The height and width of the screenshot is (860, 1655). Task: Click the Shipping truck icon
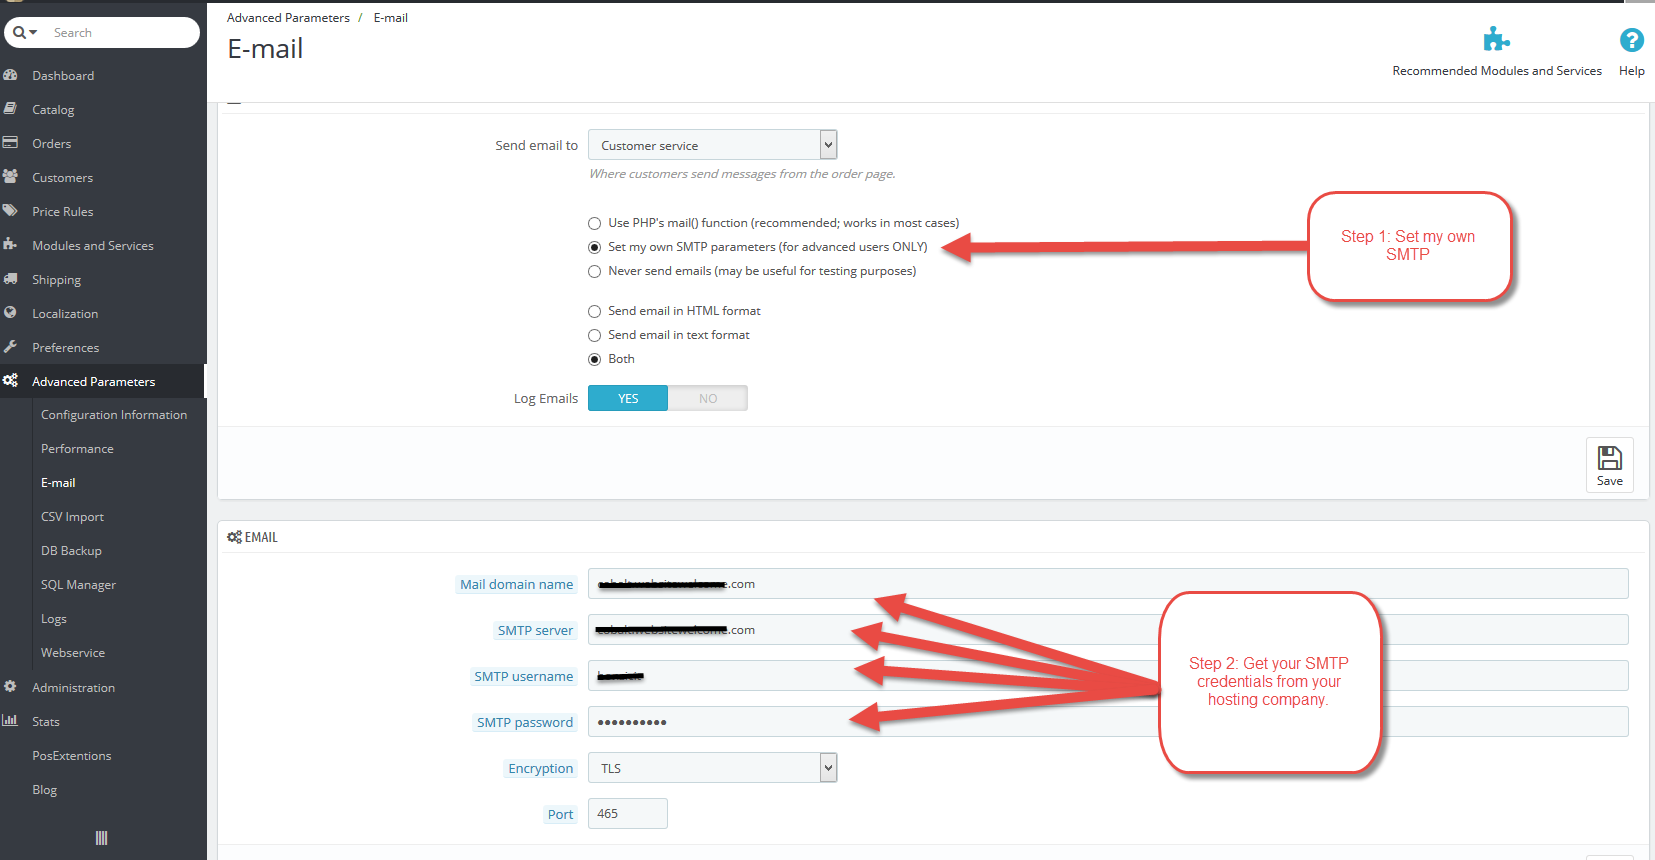tap(10, 279)
